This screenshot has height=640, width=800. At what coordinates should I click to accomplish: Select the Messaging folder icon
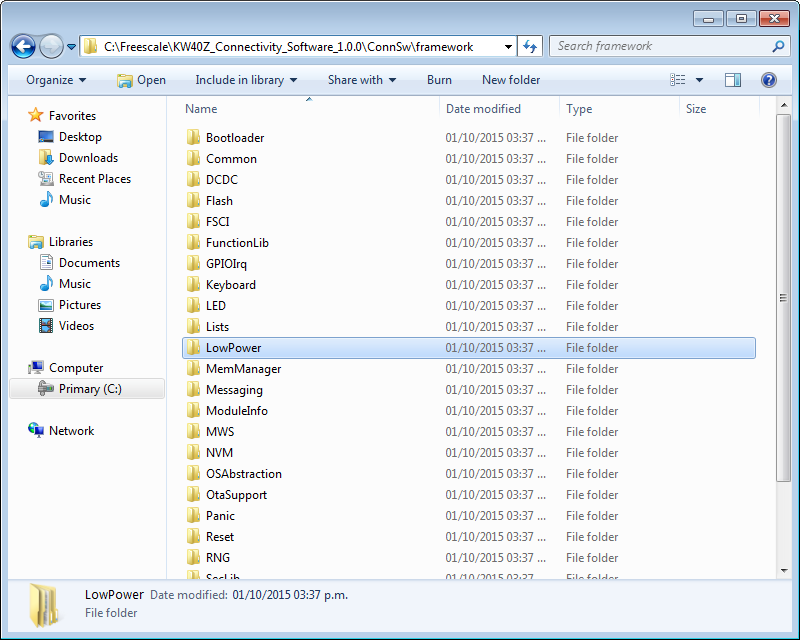pos(193,389)
